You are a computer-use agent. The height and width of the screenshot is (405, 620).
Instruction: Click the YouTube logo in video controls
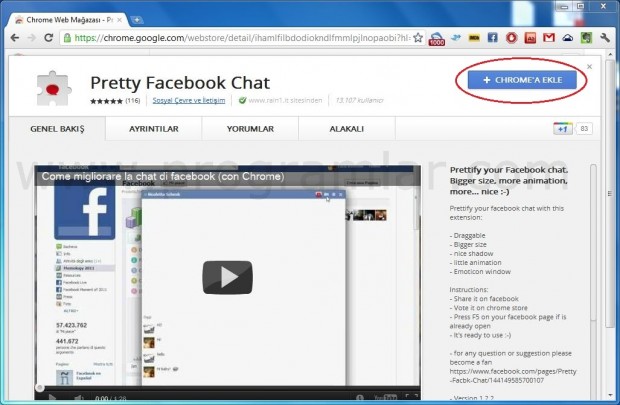[386, 397]
